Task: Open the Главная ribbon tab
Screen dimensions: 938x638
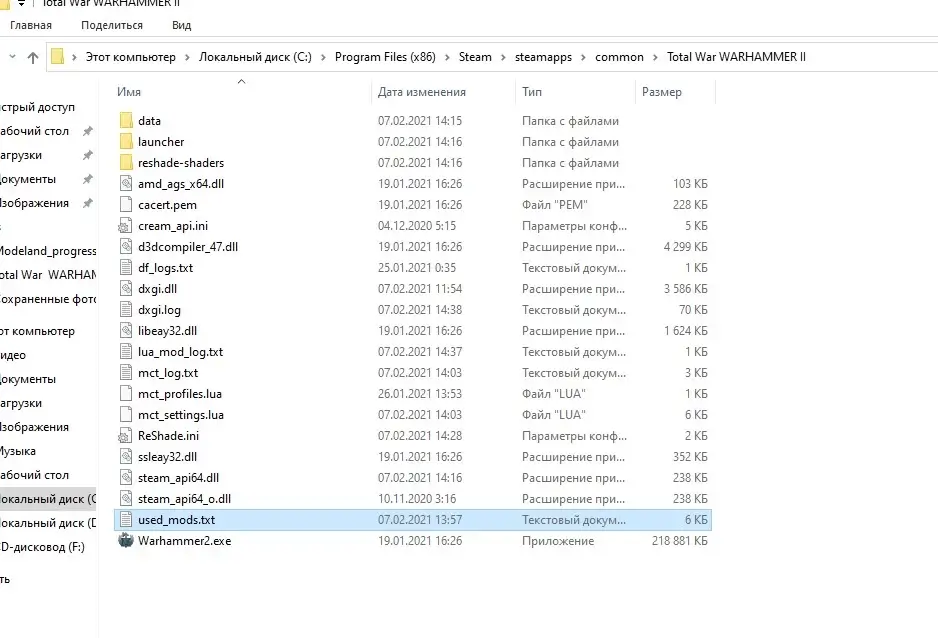Action: tap(30, 25)
